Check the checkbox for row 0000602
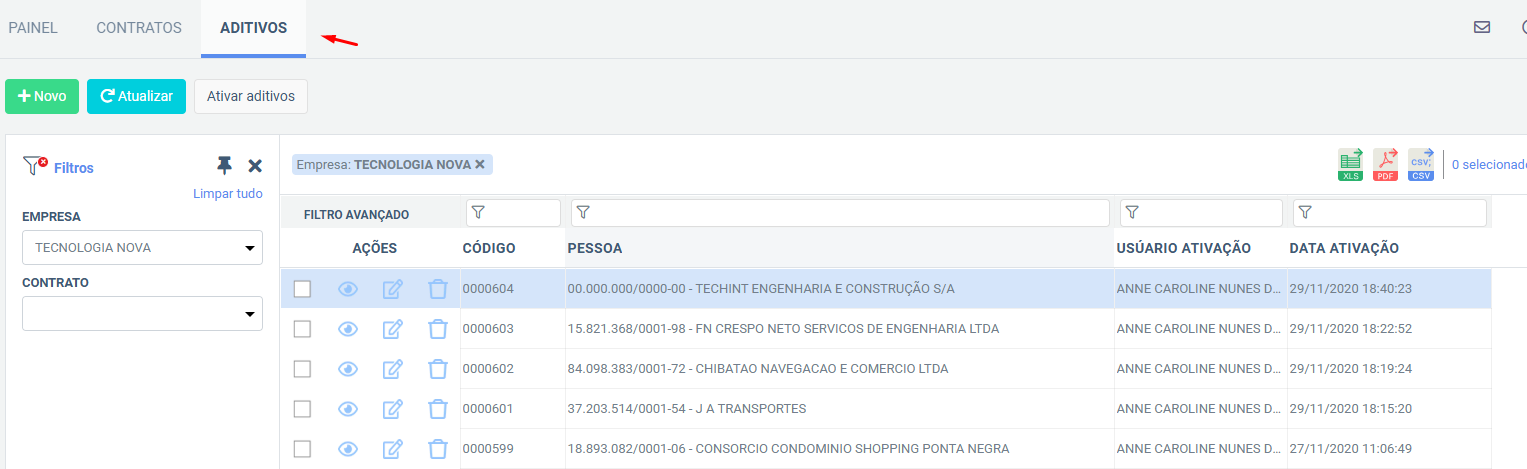Viewport: 1527px width, 469px height. [x=302, y=369]
